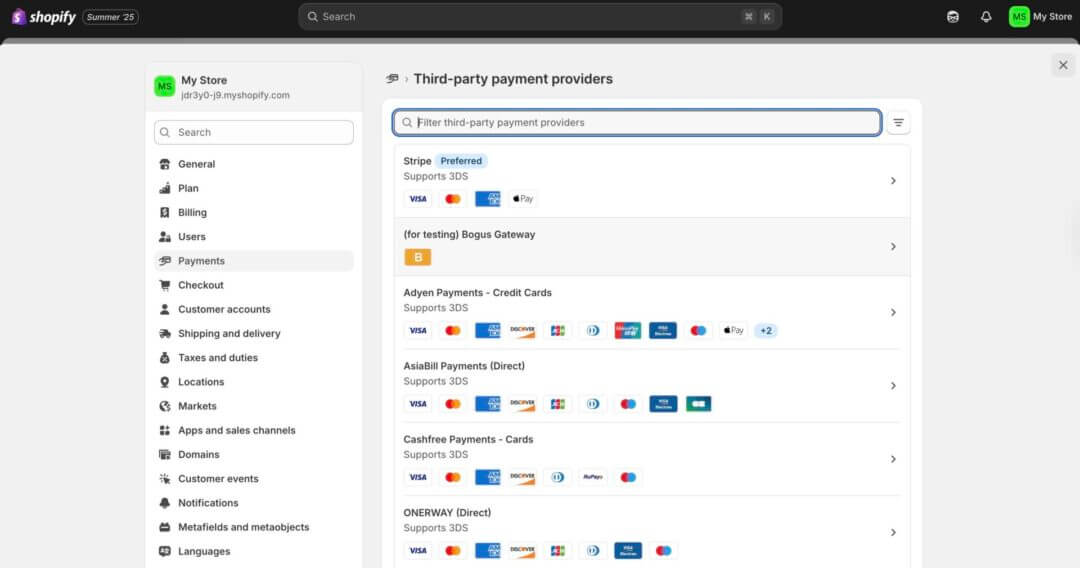This screenshot has width=1080, height=568.
Task: Click the store avatar in sidebar header
Action: (165, 86)
